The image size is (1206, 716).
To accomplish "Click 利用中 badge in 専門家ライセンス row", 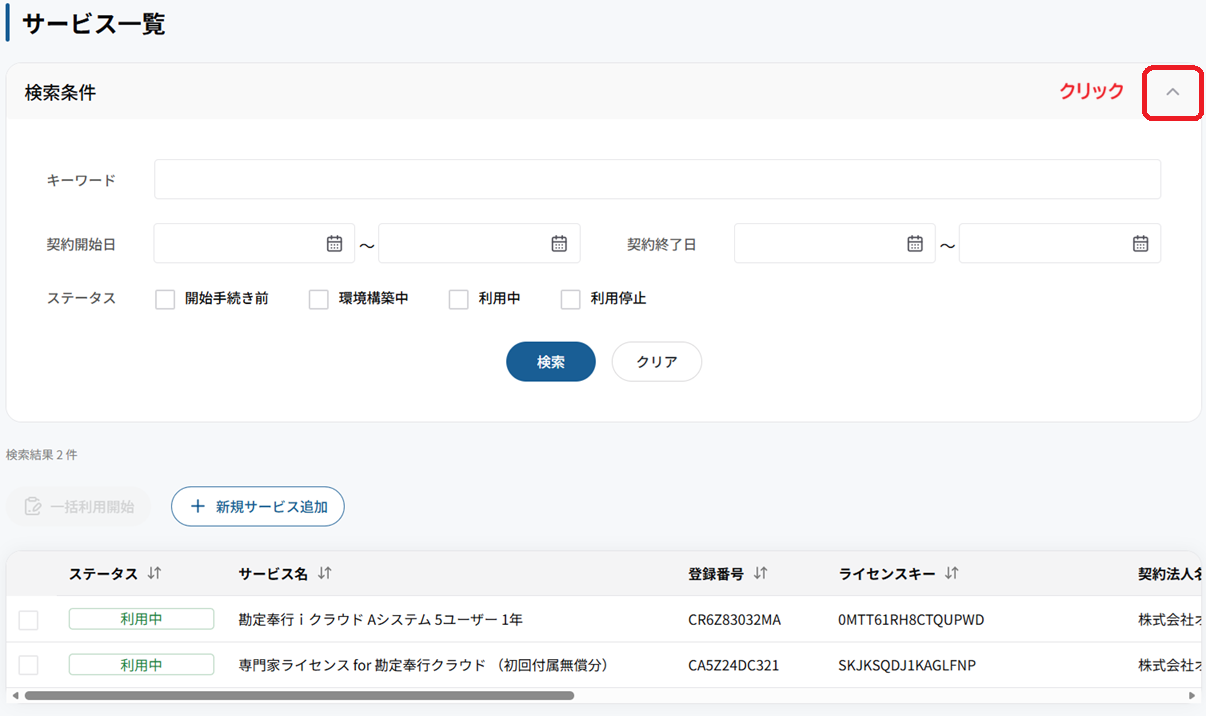I will click(x=141, y=665).
